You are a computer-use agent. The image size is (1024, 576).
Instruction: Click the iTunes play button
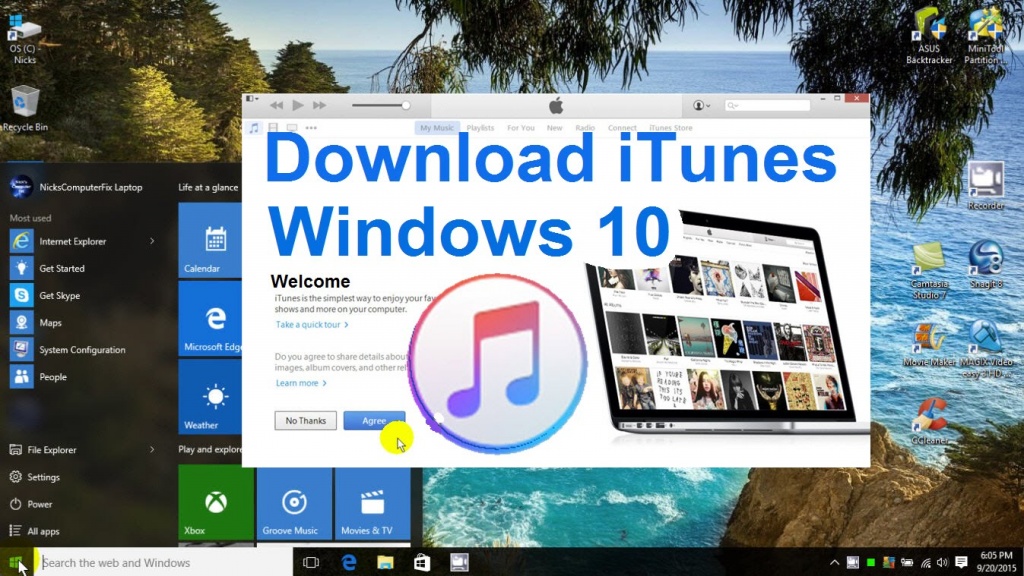[297, 105]
